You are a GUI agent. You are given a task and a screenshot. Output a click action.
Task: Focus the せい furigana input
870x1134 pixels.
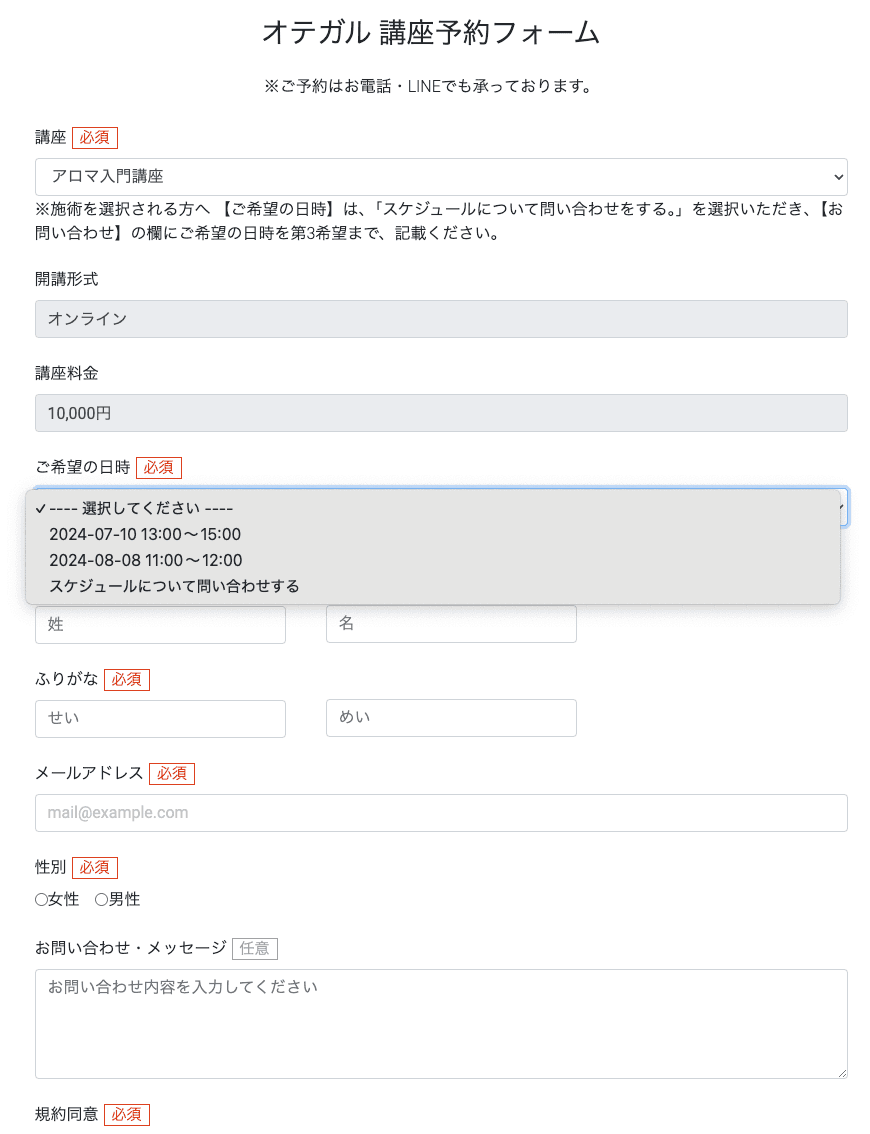[x=160, y=718]
